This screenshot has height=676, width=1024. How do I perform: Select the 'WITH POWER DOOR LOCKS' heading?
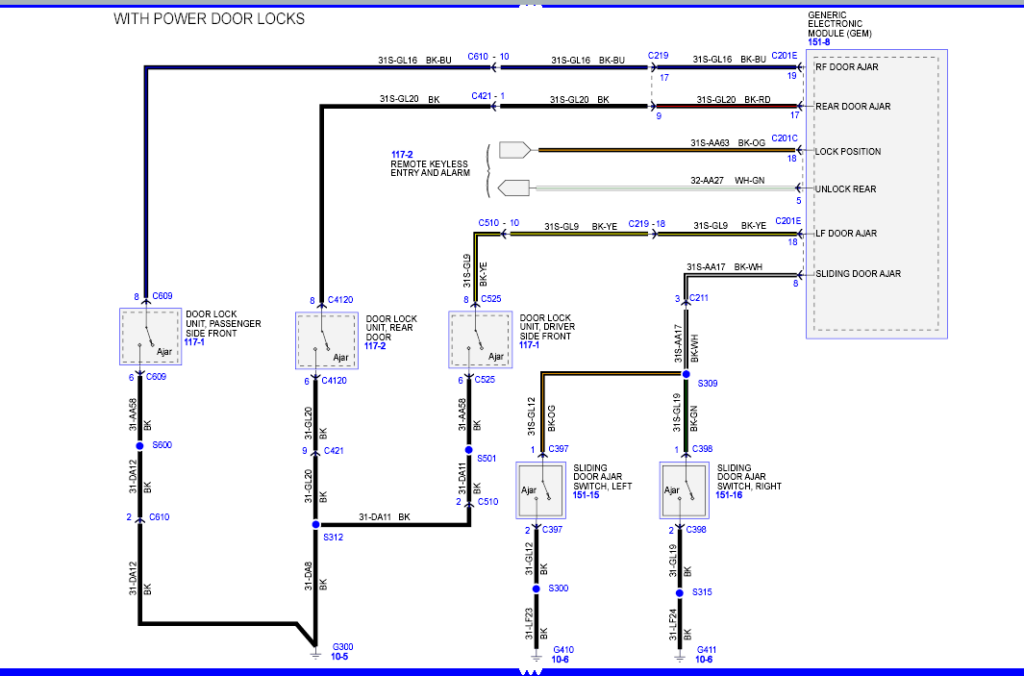coord(209,19)
